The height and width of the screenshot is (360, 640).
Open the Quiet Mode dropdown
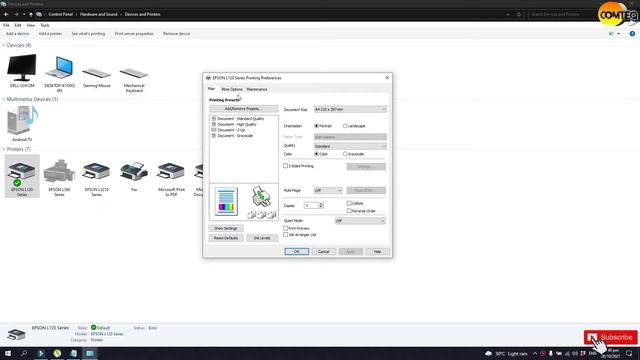pos(360,221)
